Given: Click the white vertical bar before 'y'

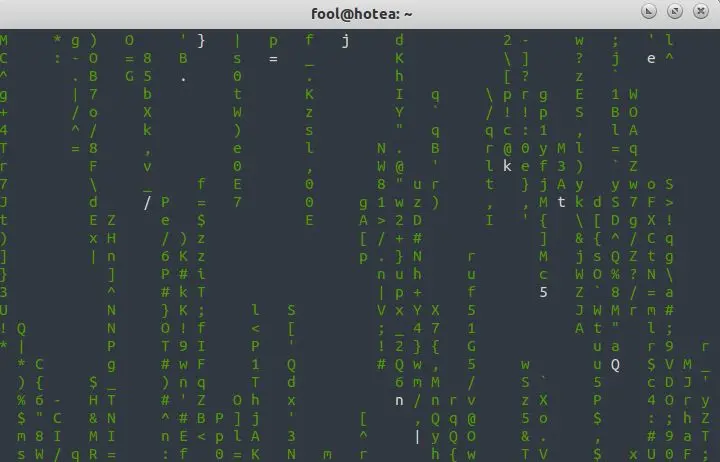Looking at the screenshot, I should (x=417, y=436).
